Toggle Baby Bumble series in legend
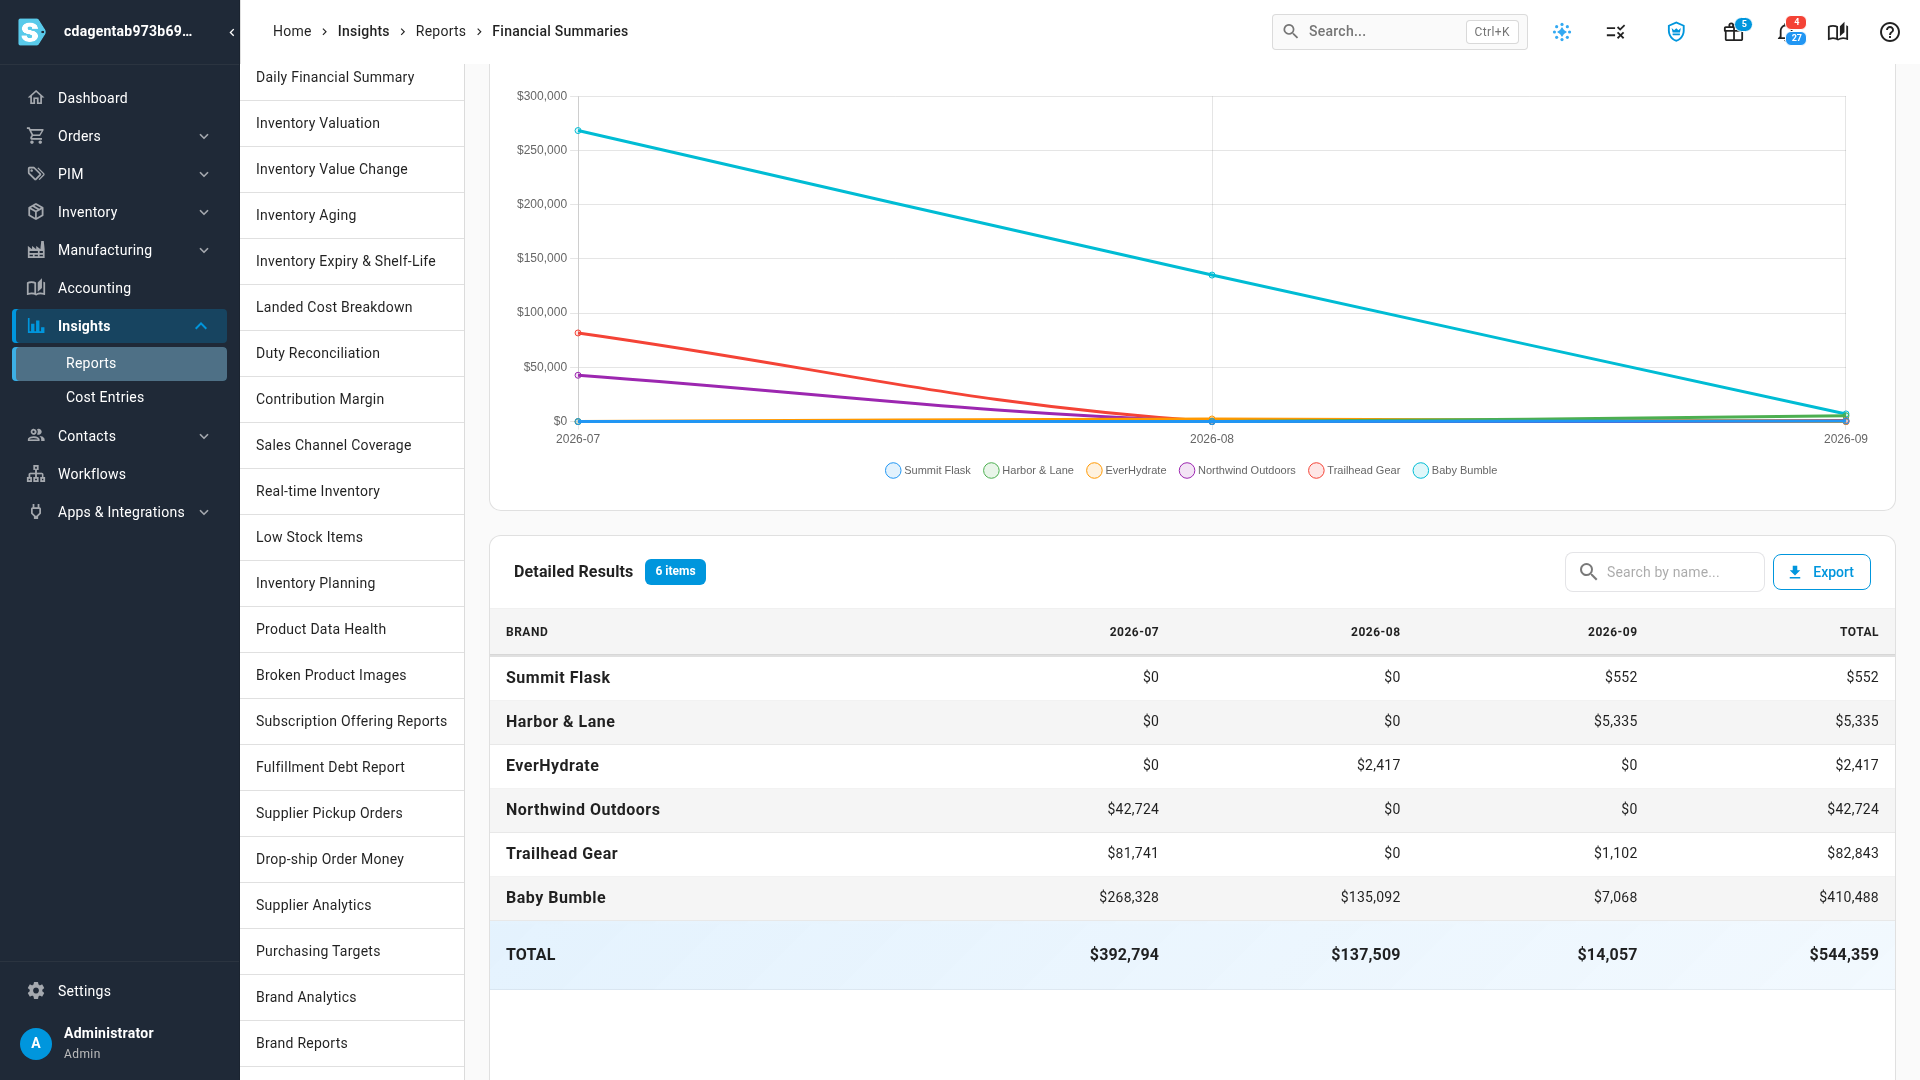 click(x=1455, y=471)
